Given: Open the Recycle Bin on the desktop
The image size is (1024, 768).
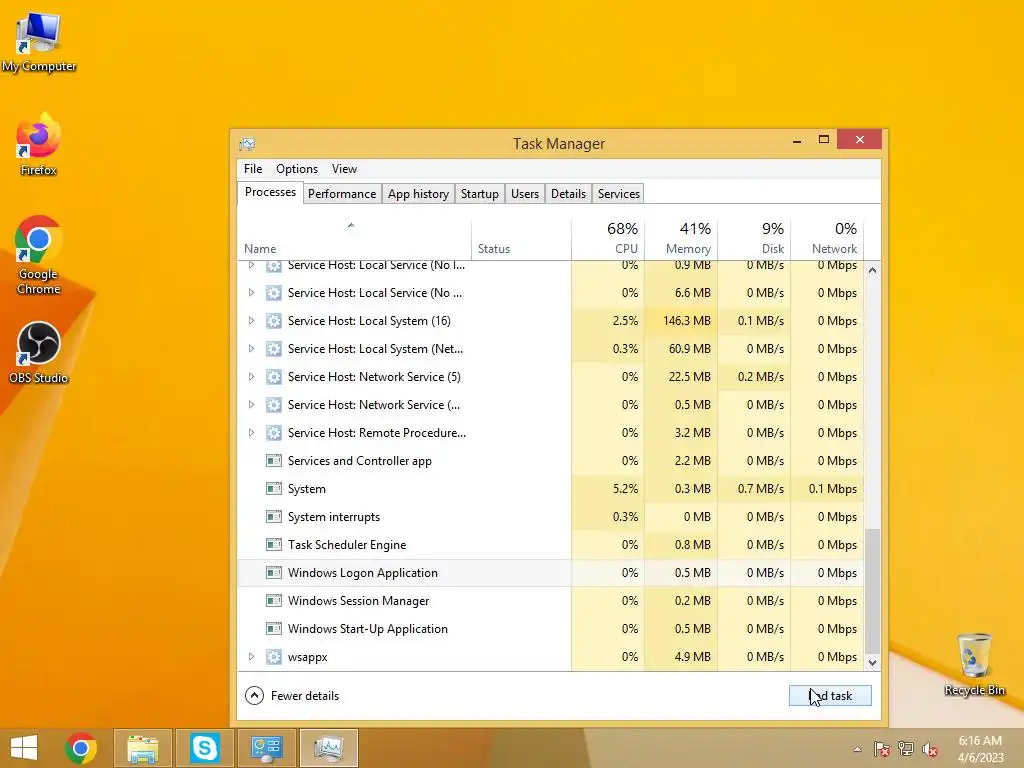Looking at the screenshot, I should 974,664.
